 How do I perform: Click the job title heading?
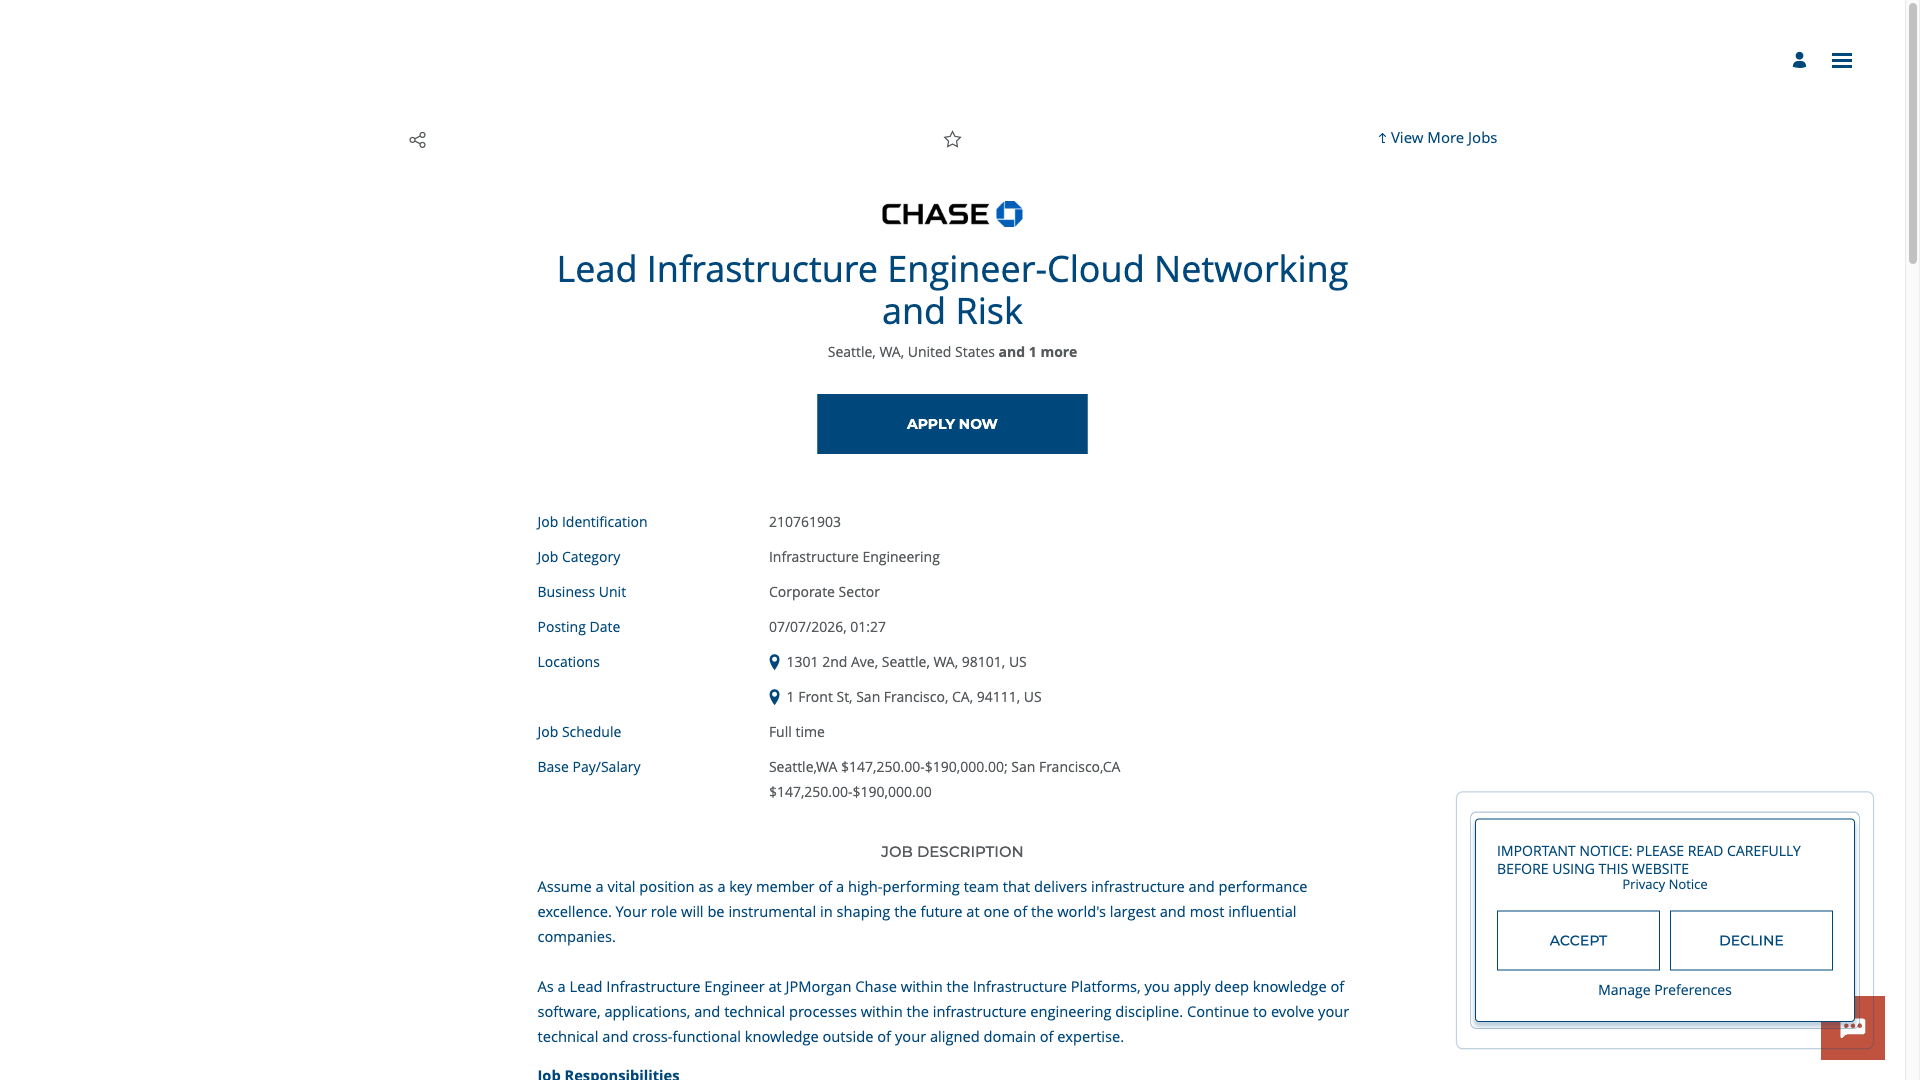point(952,290)
